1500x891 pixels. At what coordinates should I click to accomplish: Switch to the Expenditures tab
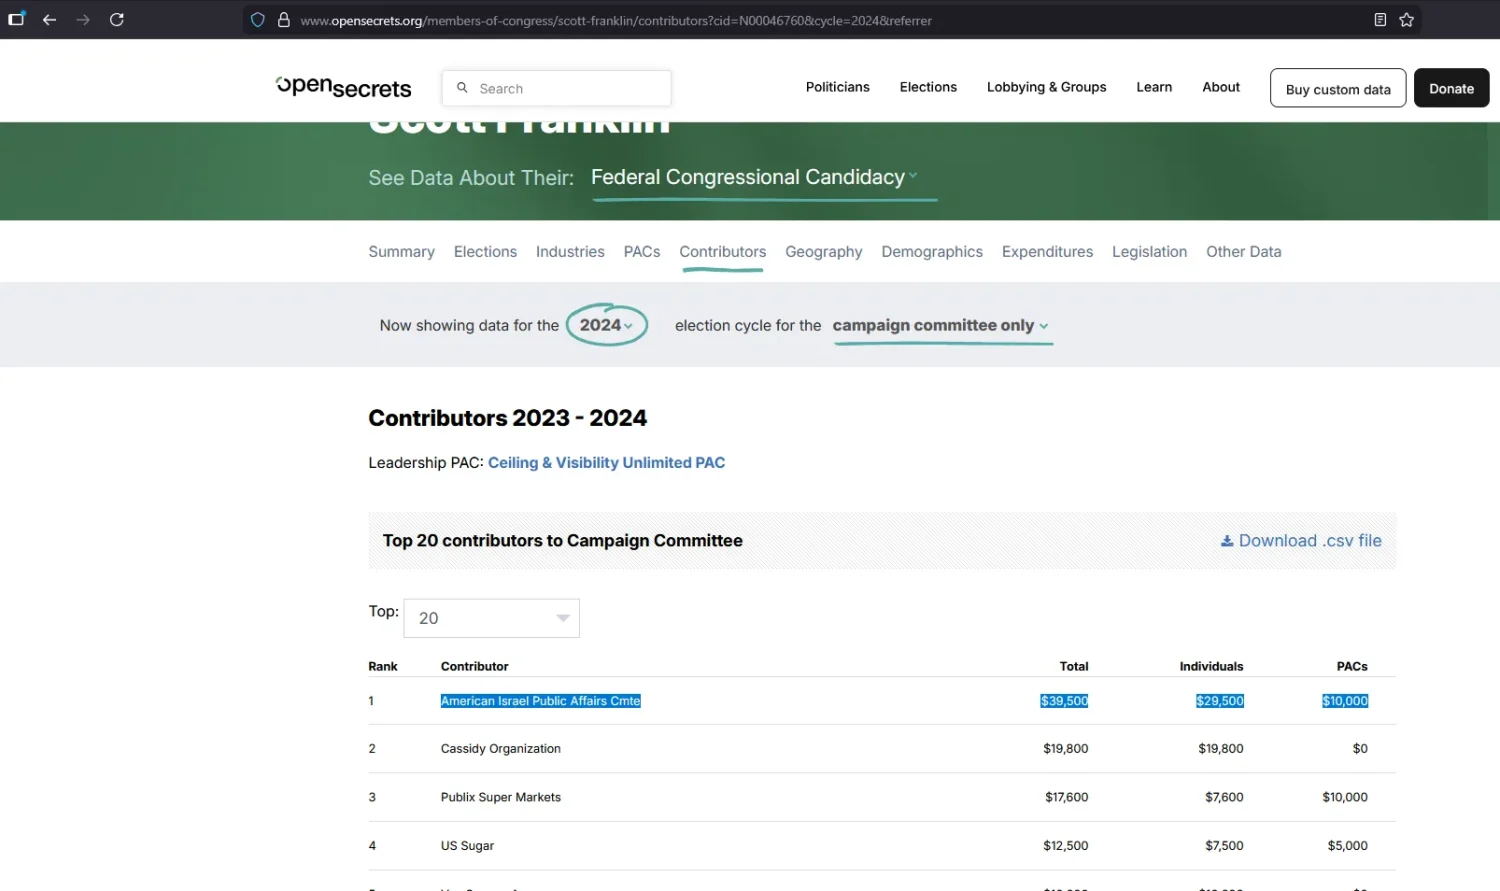tap(1047, 252)
